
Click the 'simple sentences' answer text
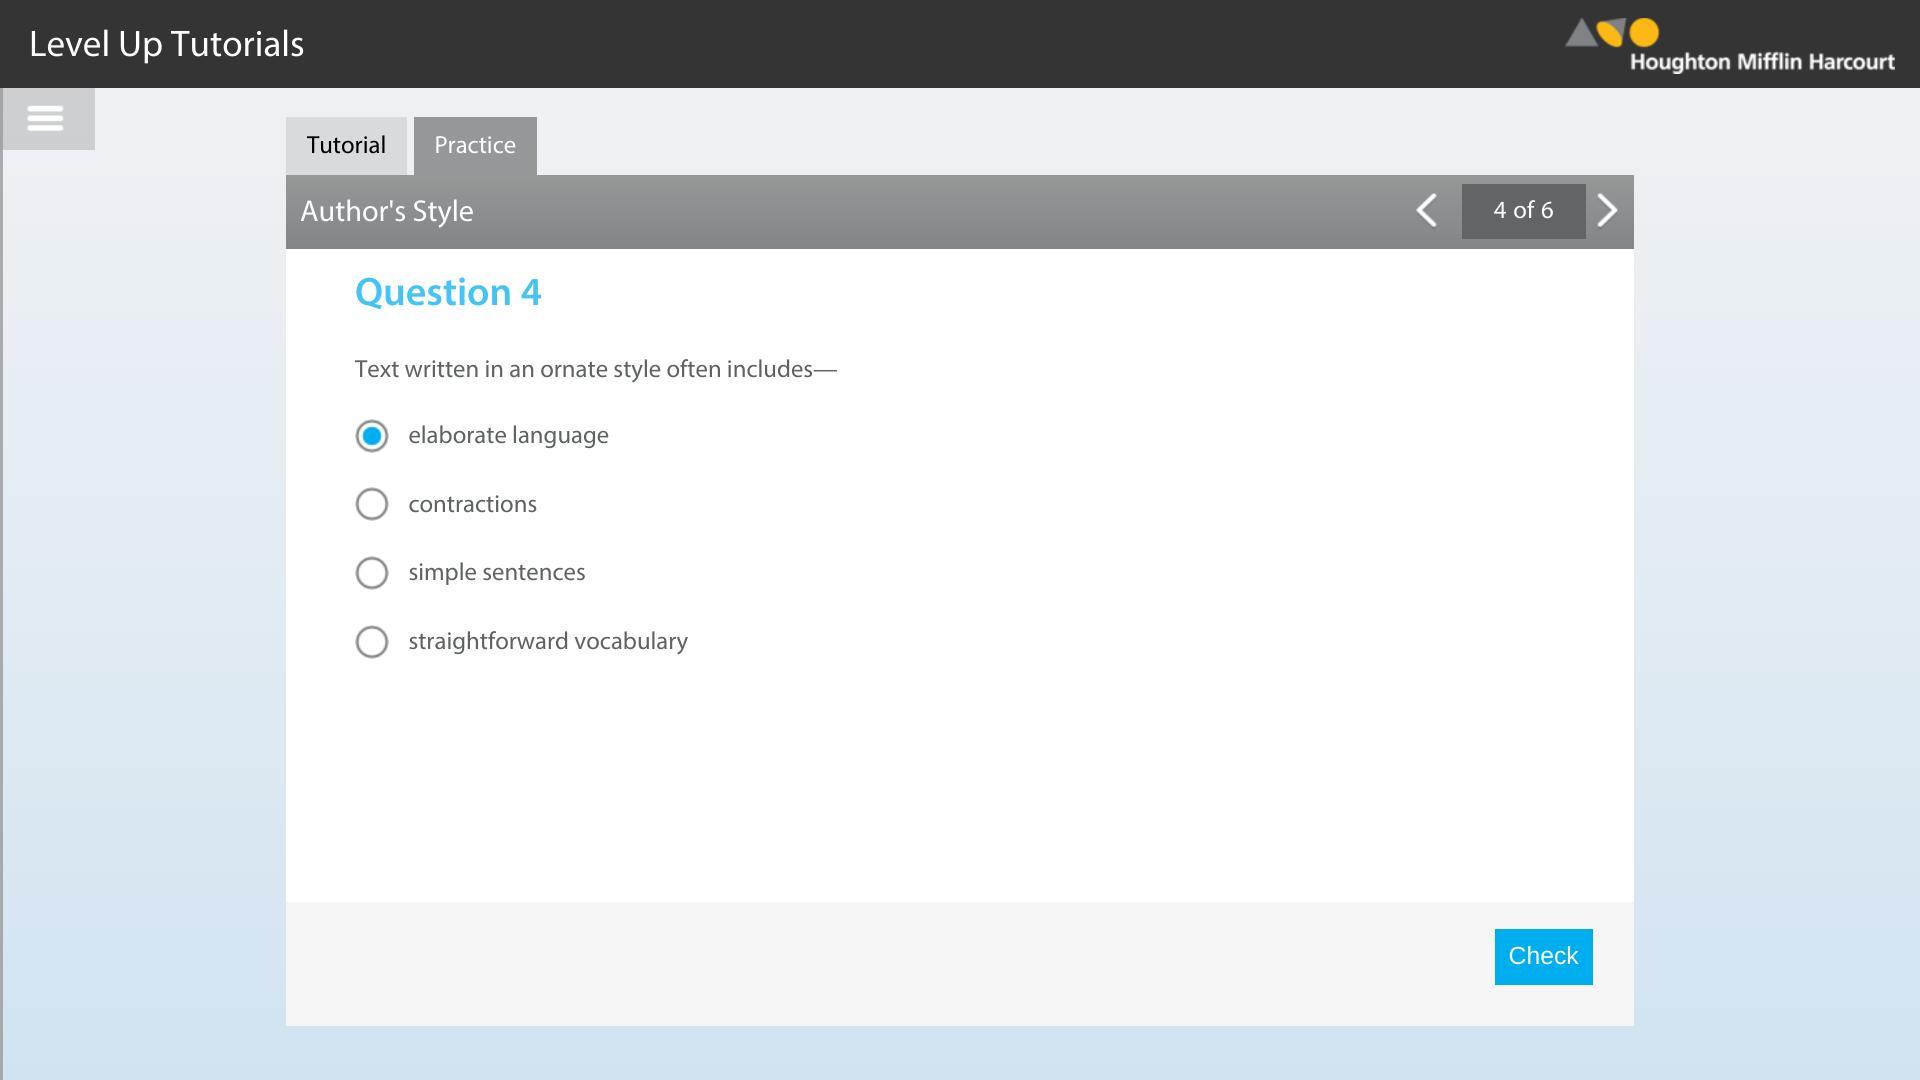point(497,573)
